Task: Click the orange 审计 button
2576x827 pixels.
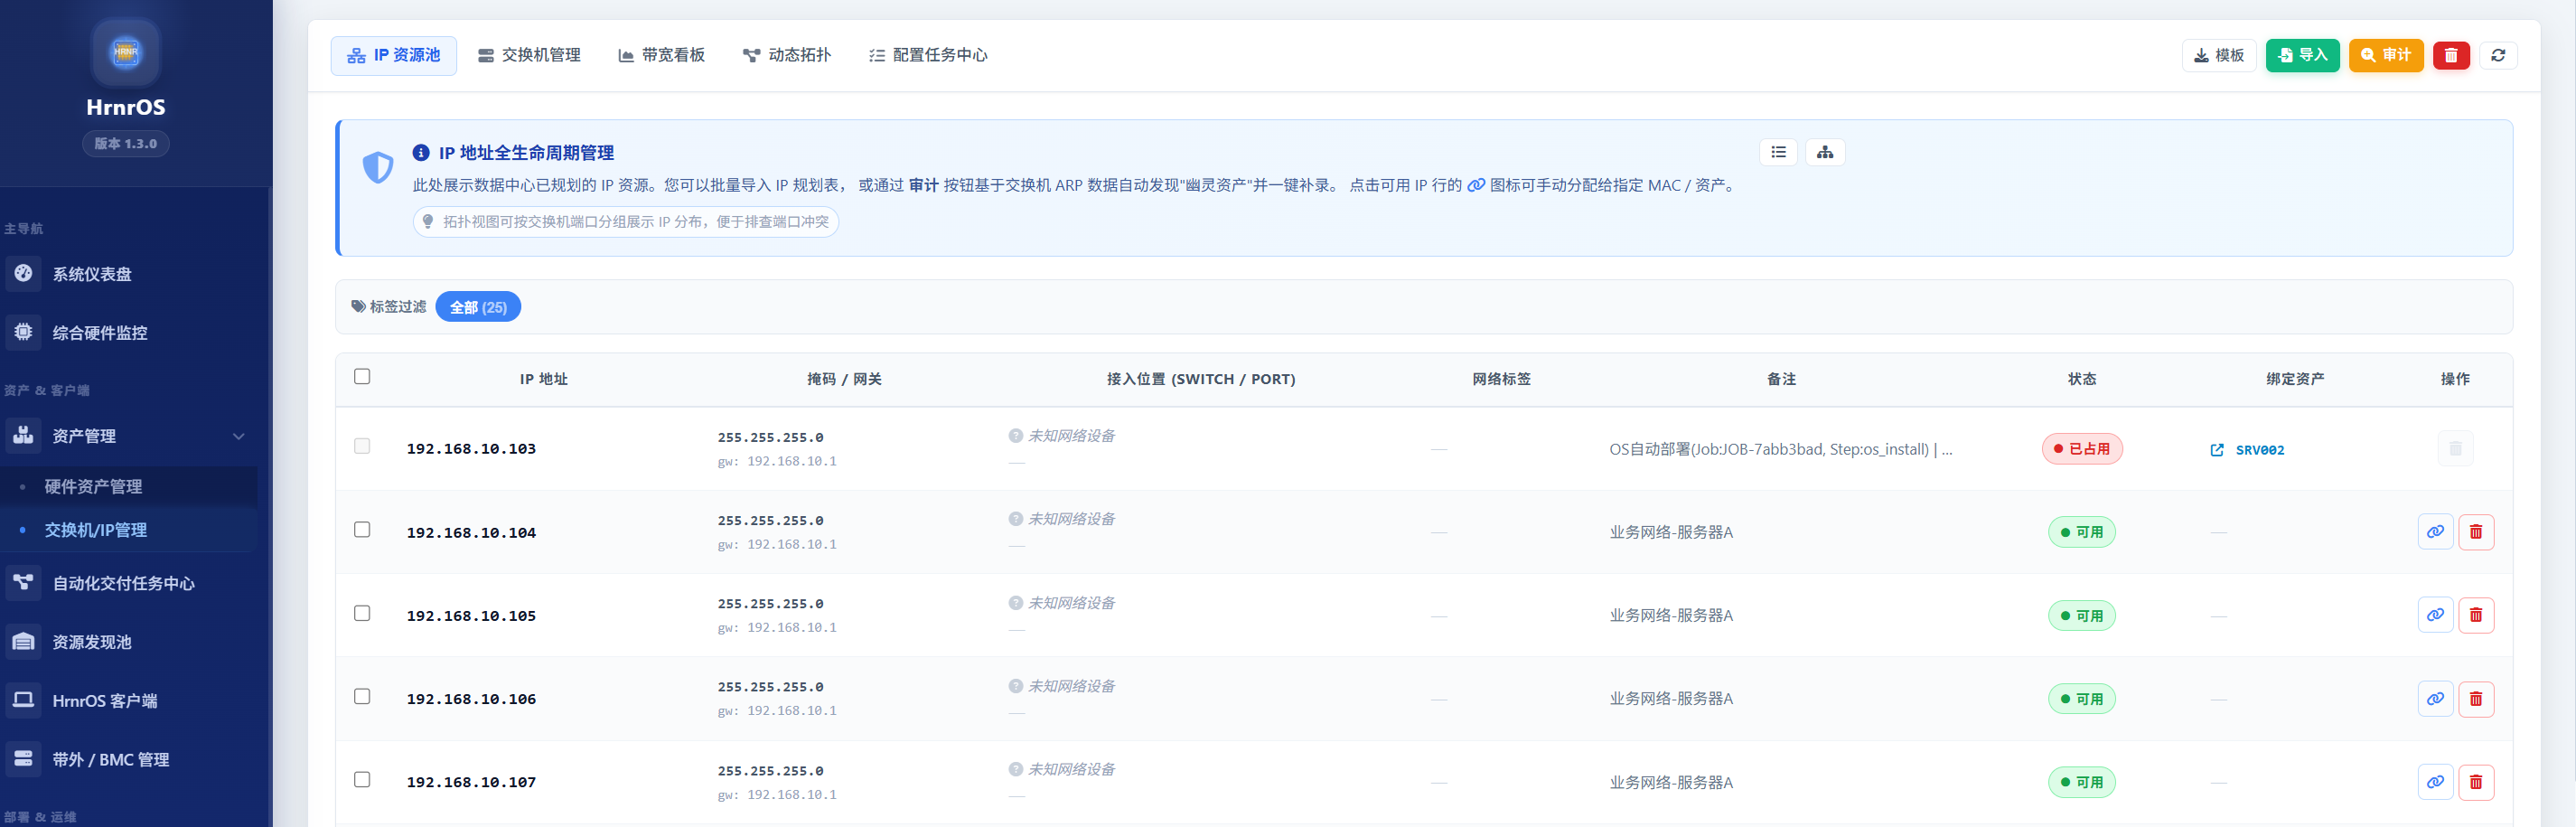Action: coord(2385,56)
